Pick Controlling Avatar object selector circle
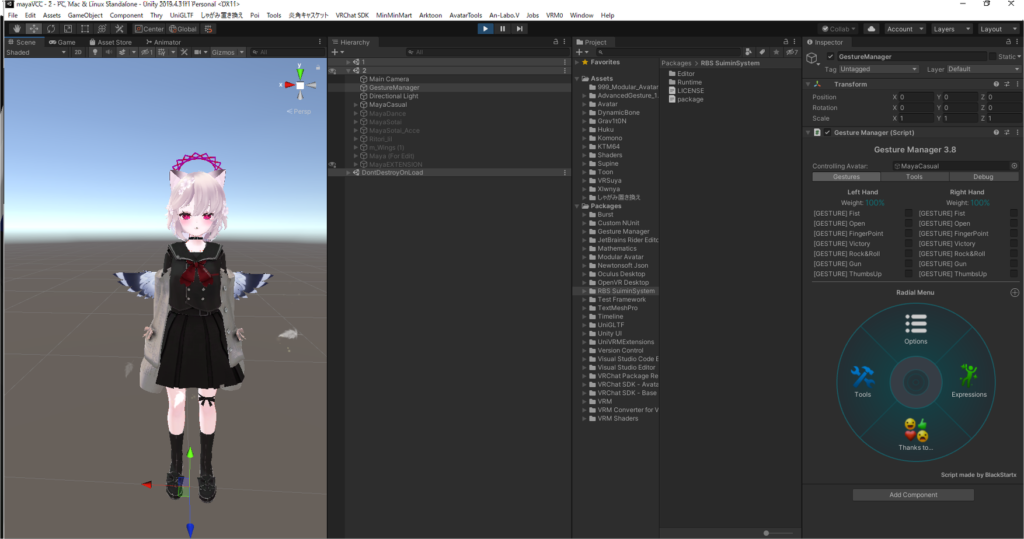The width and height of the screenshot is (1024, 539). [1014, 166]
